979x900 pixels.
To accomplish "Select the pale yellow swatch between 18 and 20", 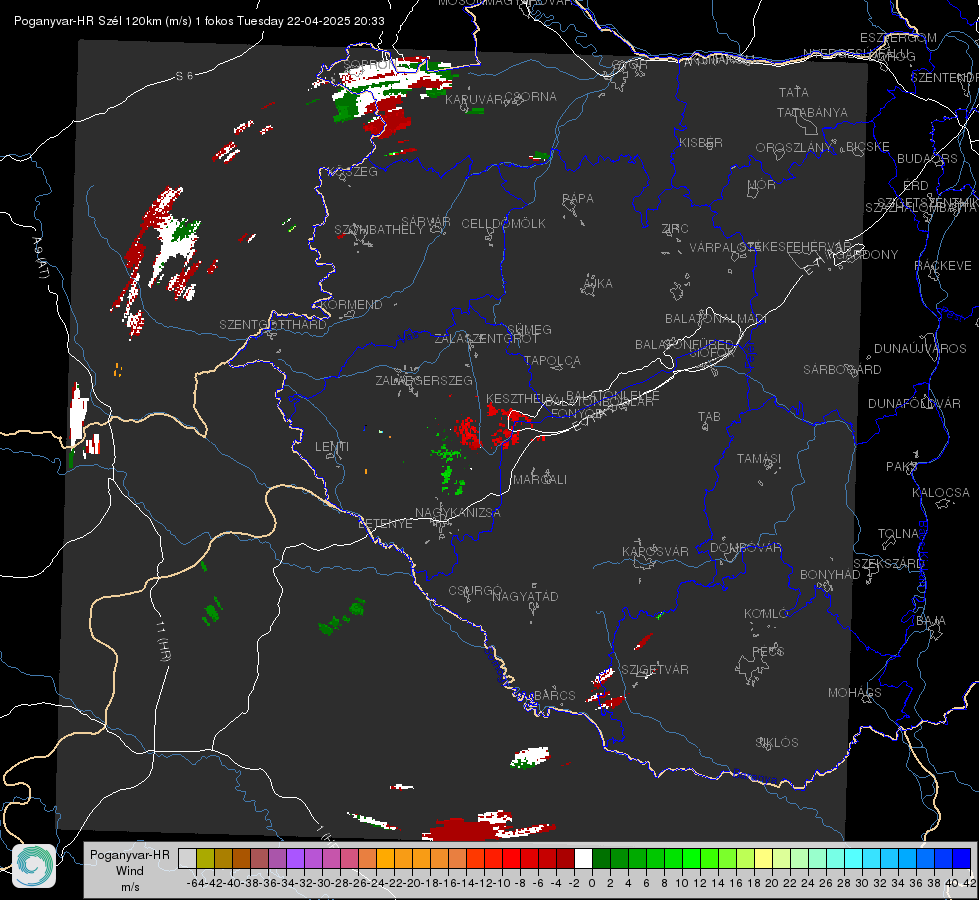I will click(763, 858).
